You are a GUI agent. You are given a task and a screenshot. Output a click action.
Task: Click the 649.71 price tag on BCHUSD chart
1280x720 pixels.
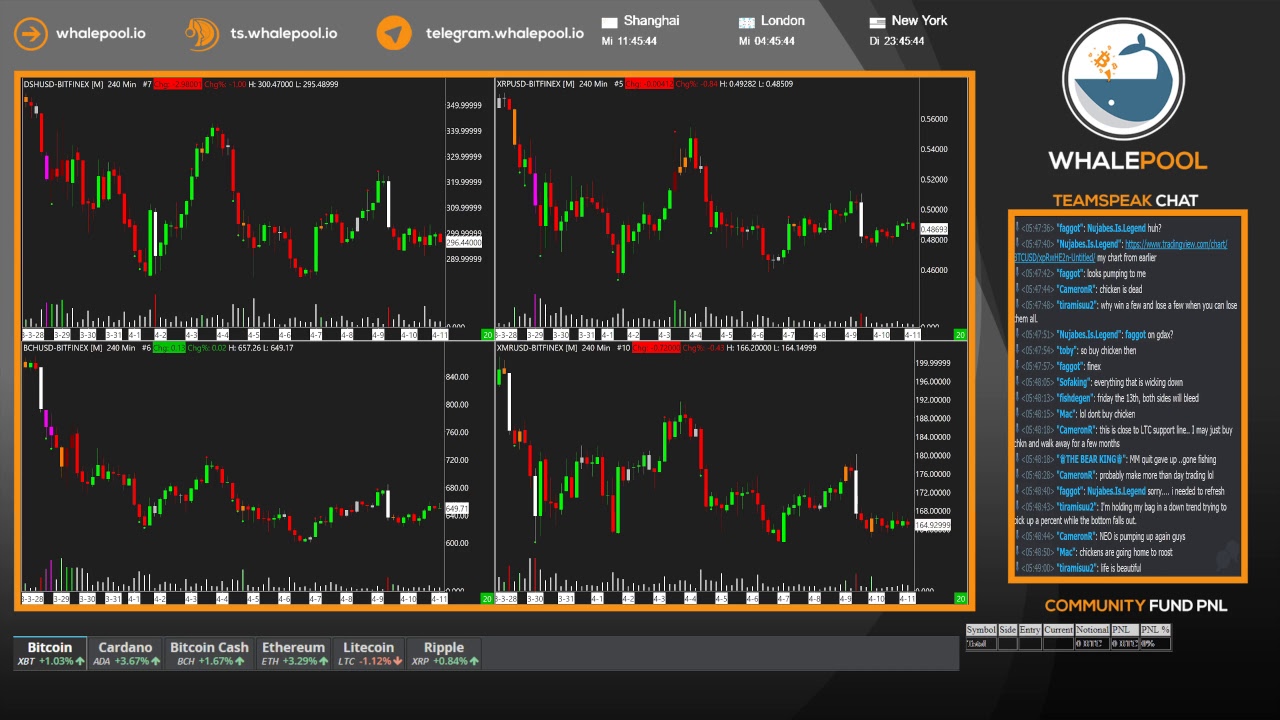pos(457,509)
